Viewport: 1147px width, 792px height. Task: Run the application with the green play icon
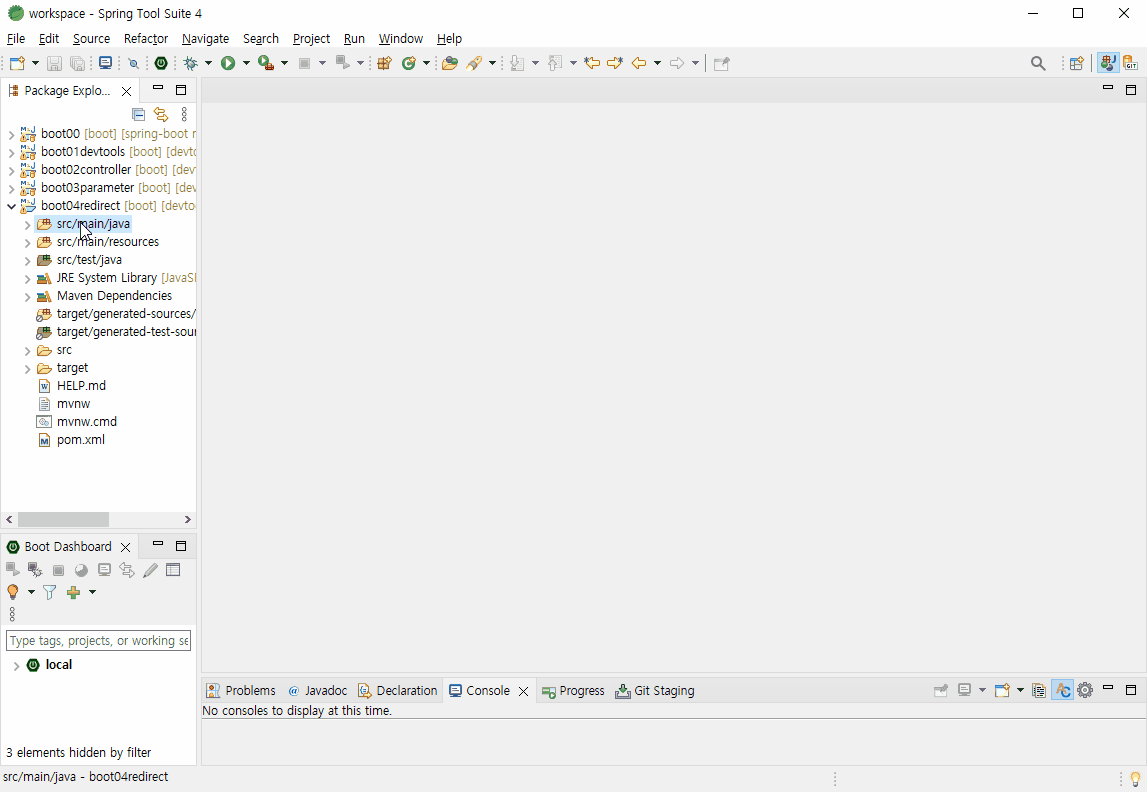click(x=228, y=64)
